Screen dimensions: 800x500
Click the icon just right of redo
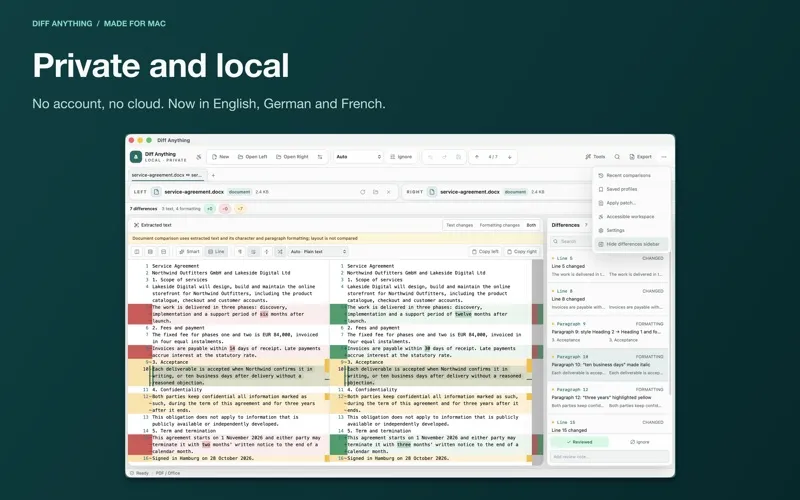click(x=458, y=157)
